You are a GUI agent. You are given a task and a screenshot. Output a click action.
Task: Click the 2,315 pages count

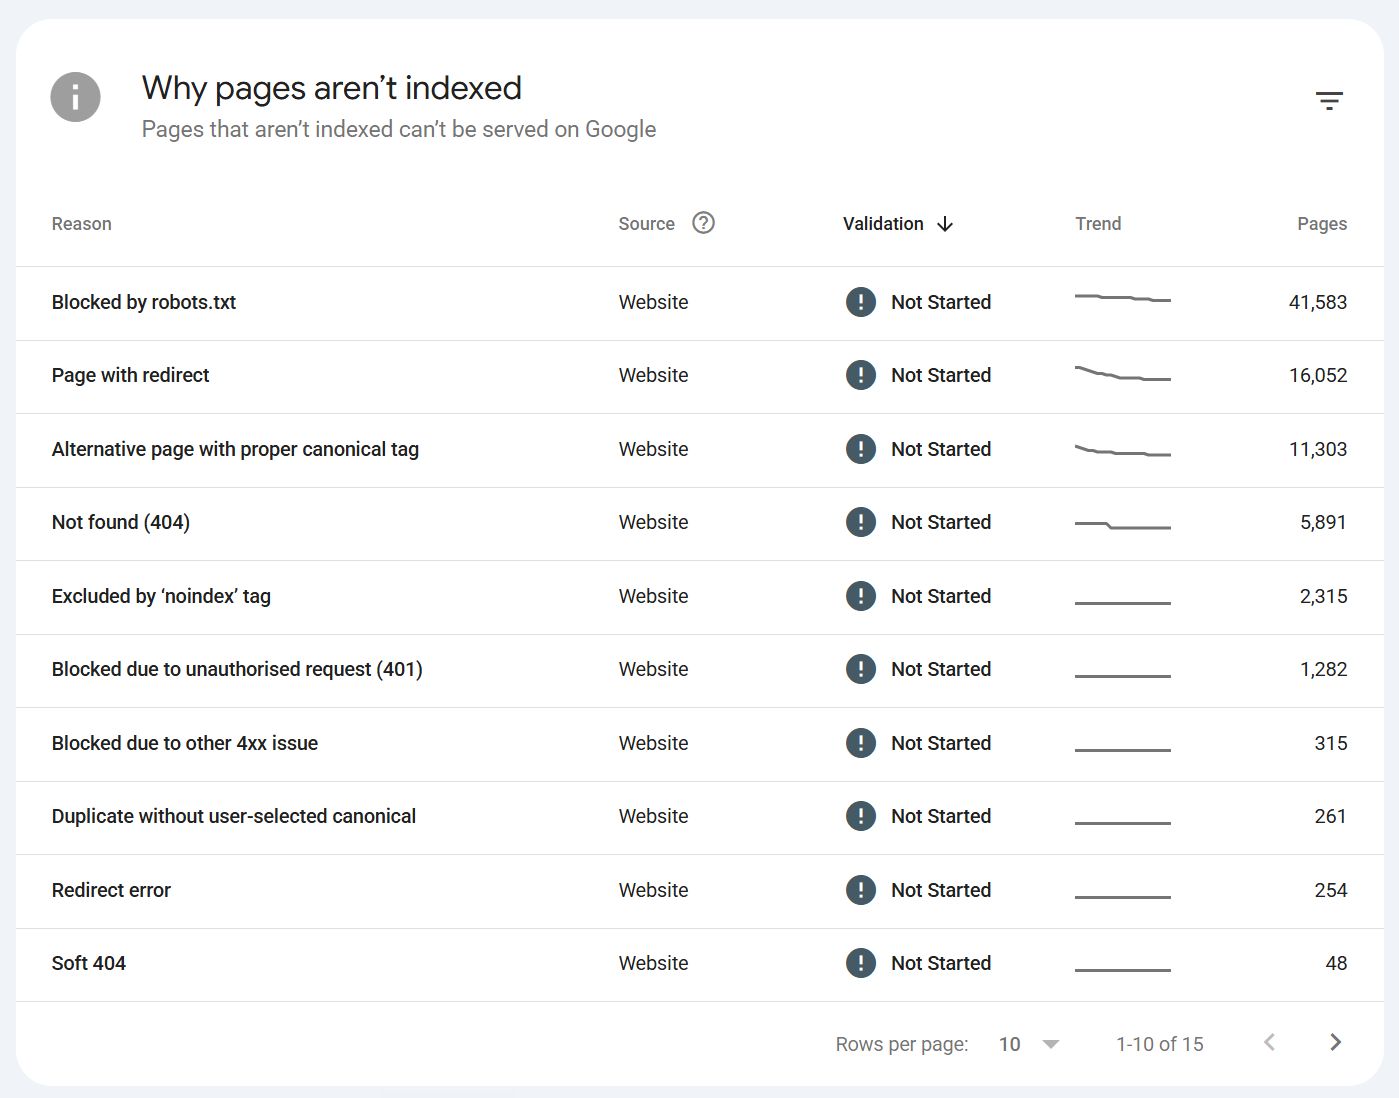(x=1323, y=596)
